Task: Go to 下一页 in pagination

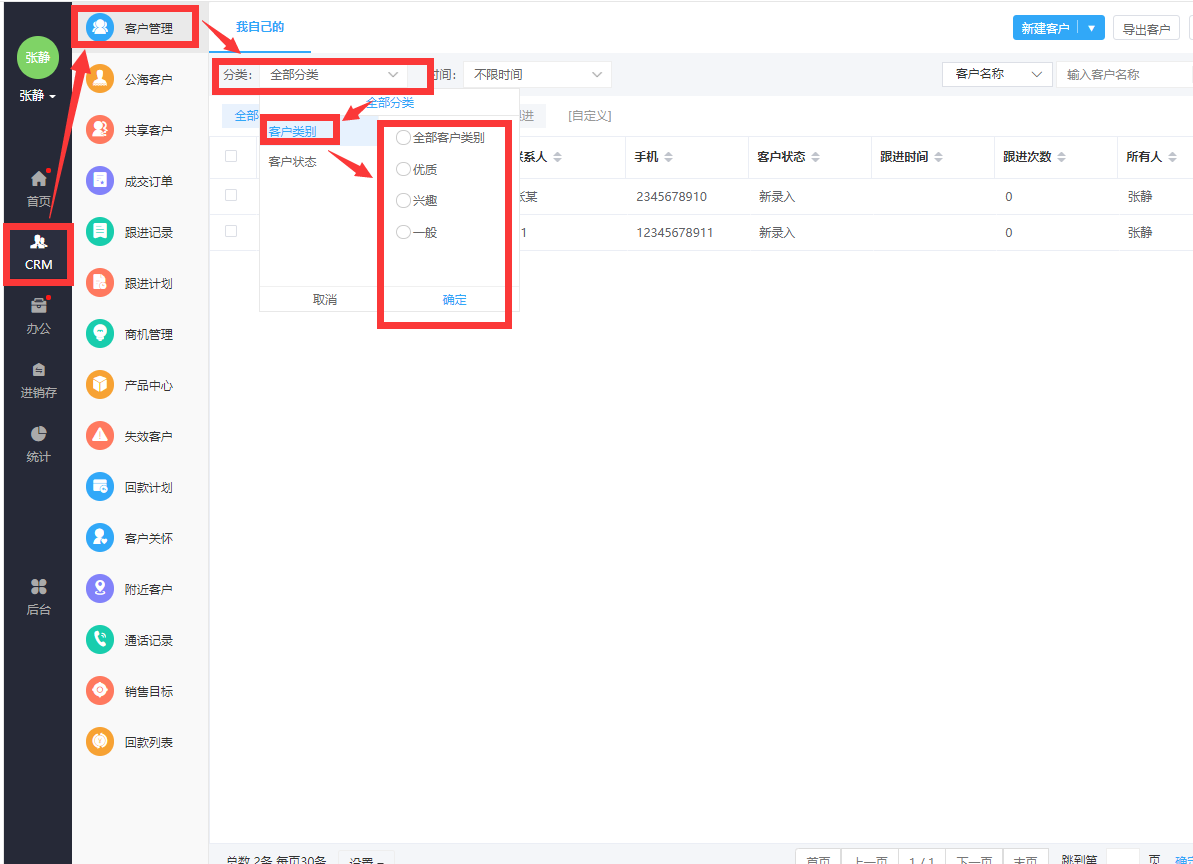Action: click(974, 858)
